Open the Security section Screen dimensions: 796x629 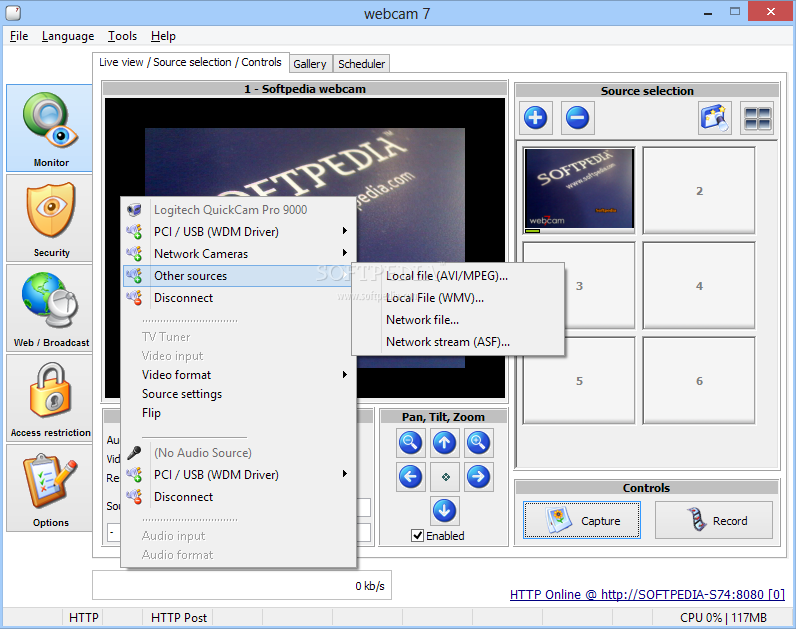(49, 218)
